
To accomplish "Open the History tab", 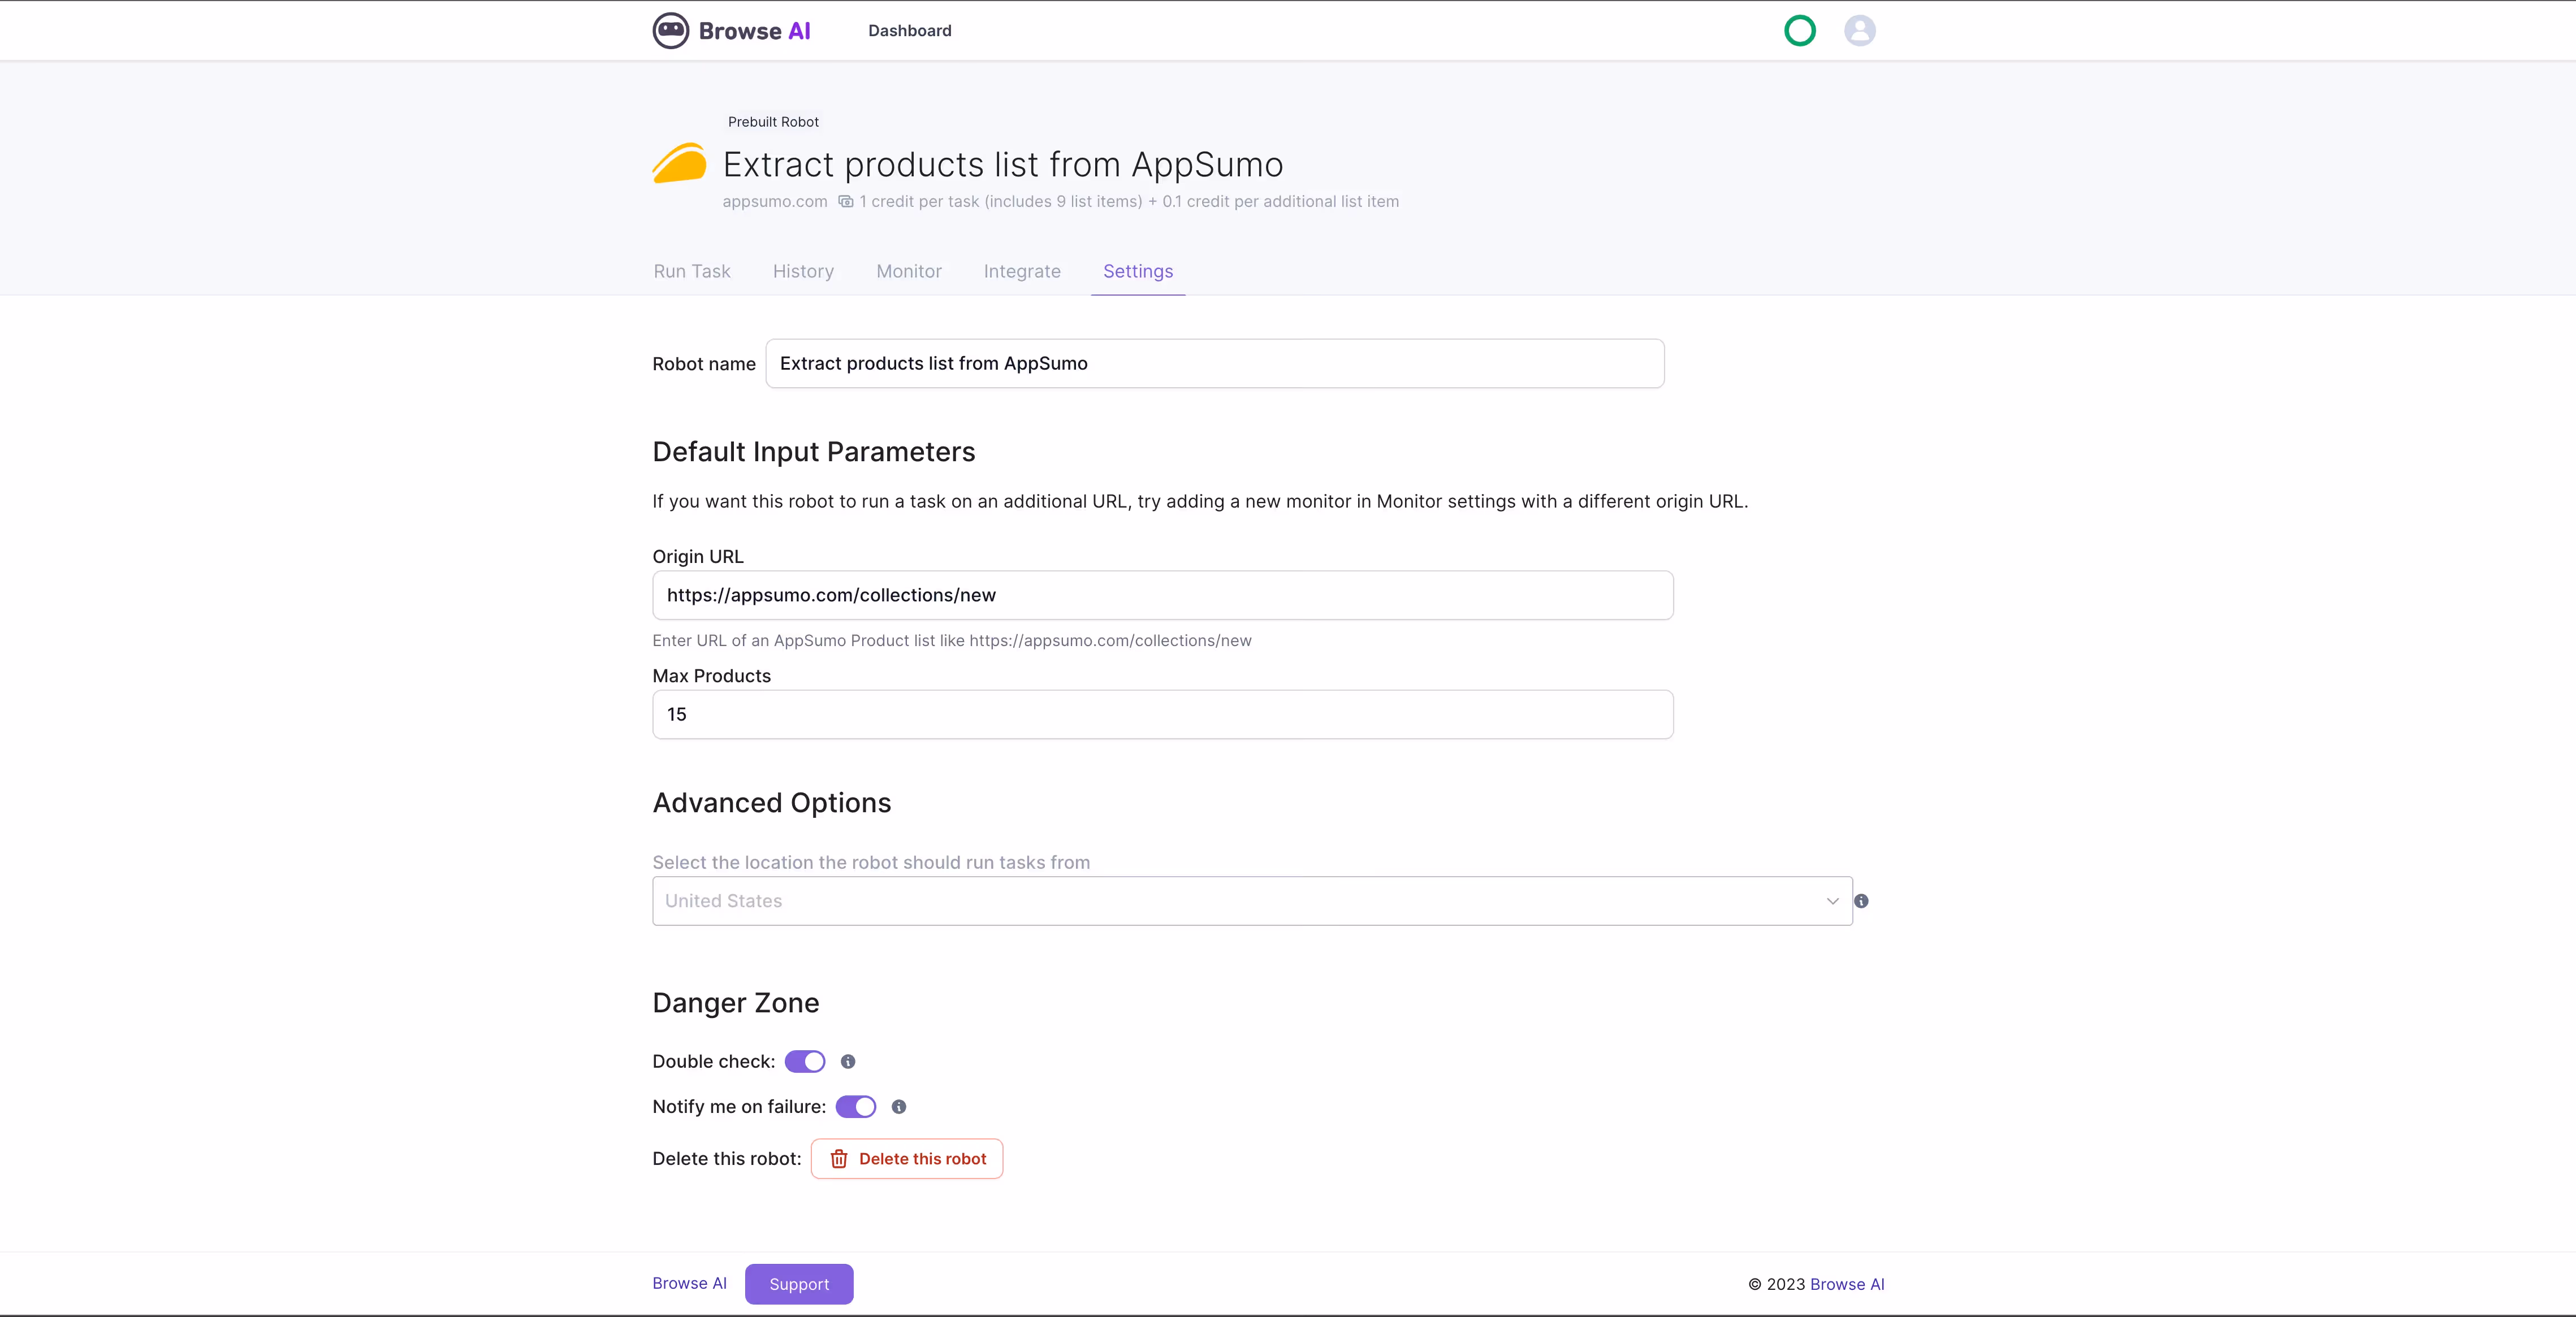I will (803, 271).
